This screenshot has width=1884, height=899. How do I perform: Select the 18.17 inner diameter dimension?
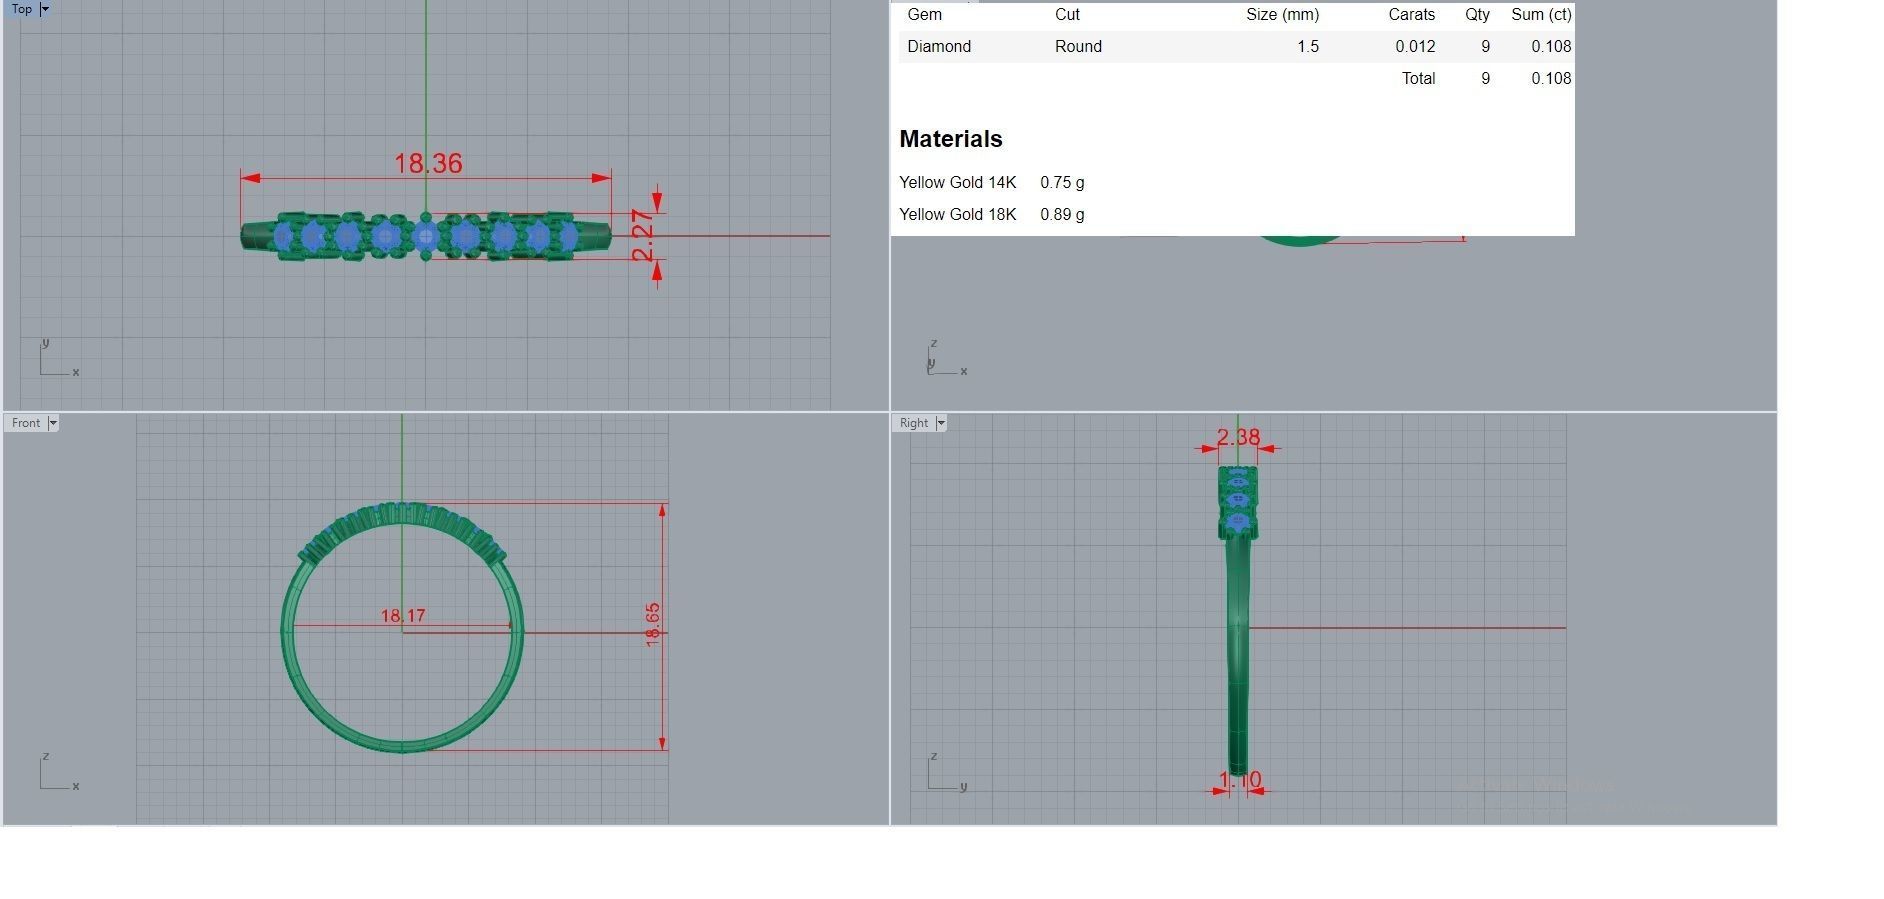403,616
